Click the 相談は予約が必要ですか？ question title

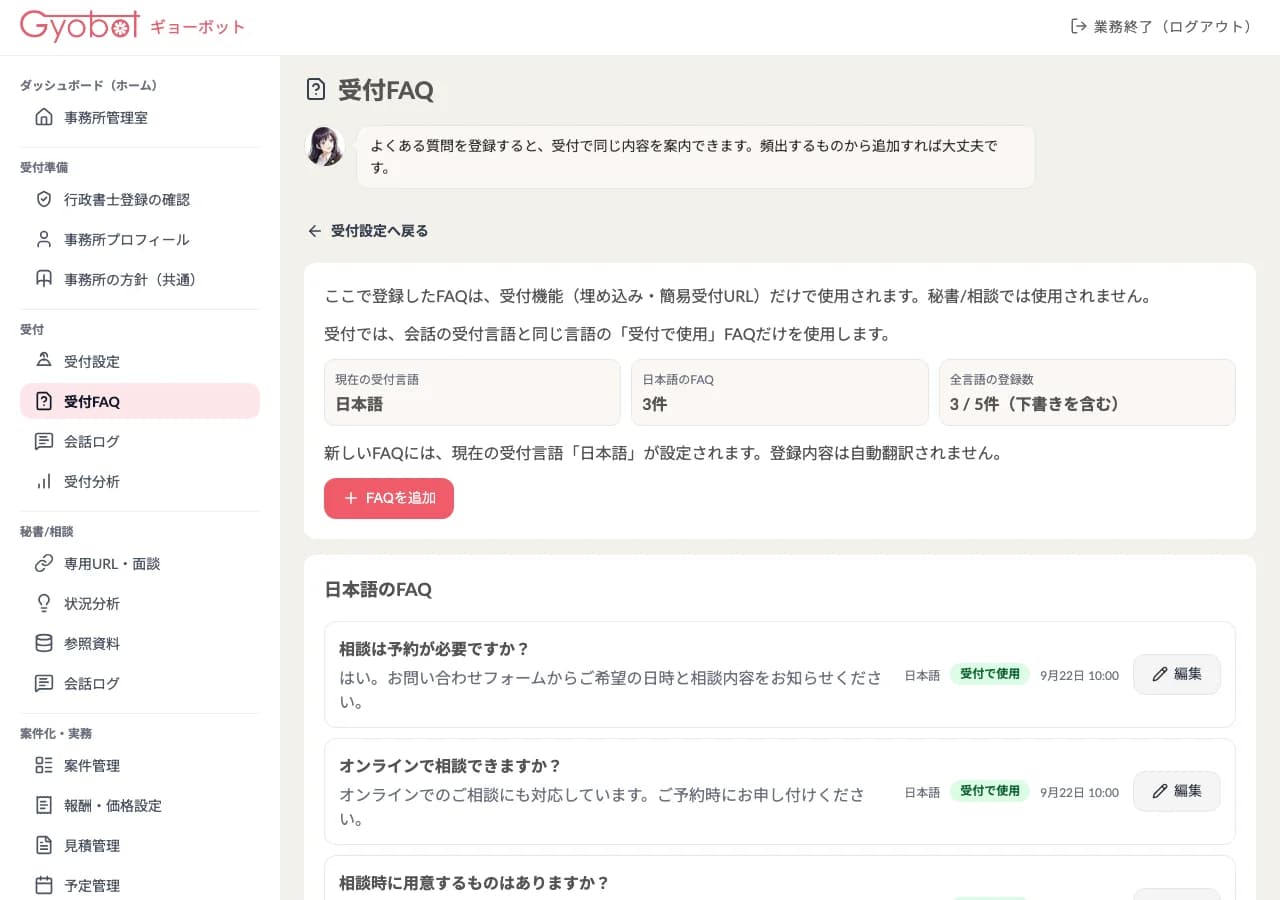click(x=434, y=649)
